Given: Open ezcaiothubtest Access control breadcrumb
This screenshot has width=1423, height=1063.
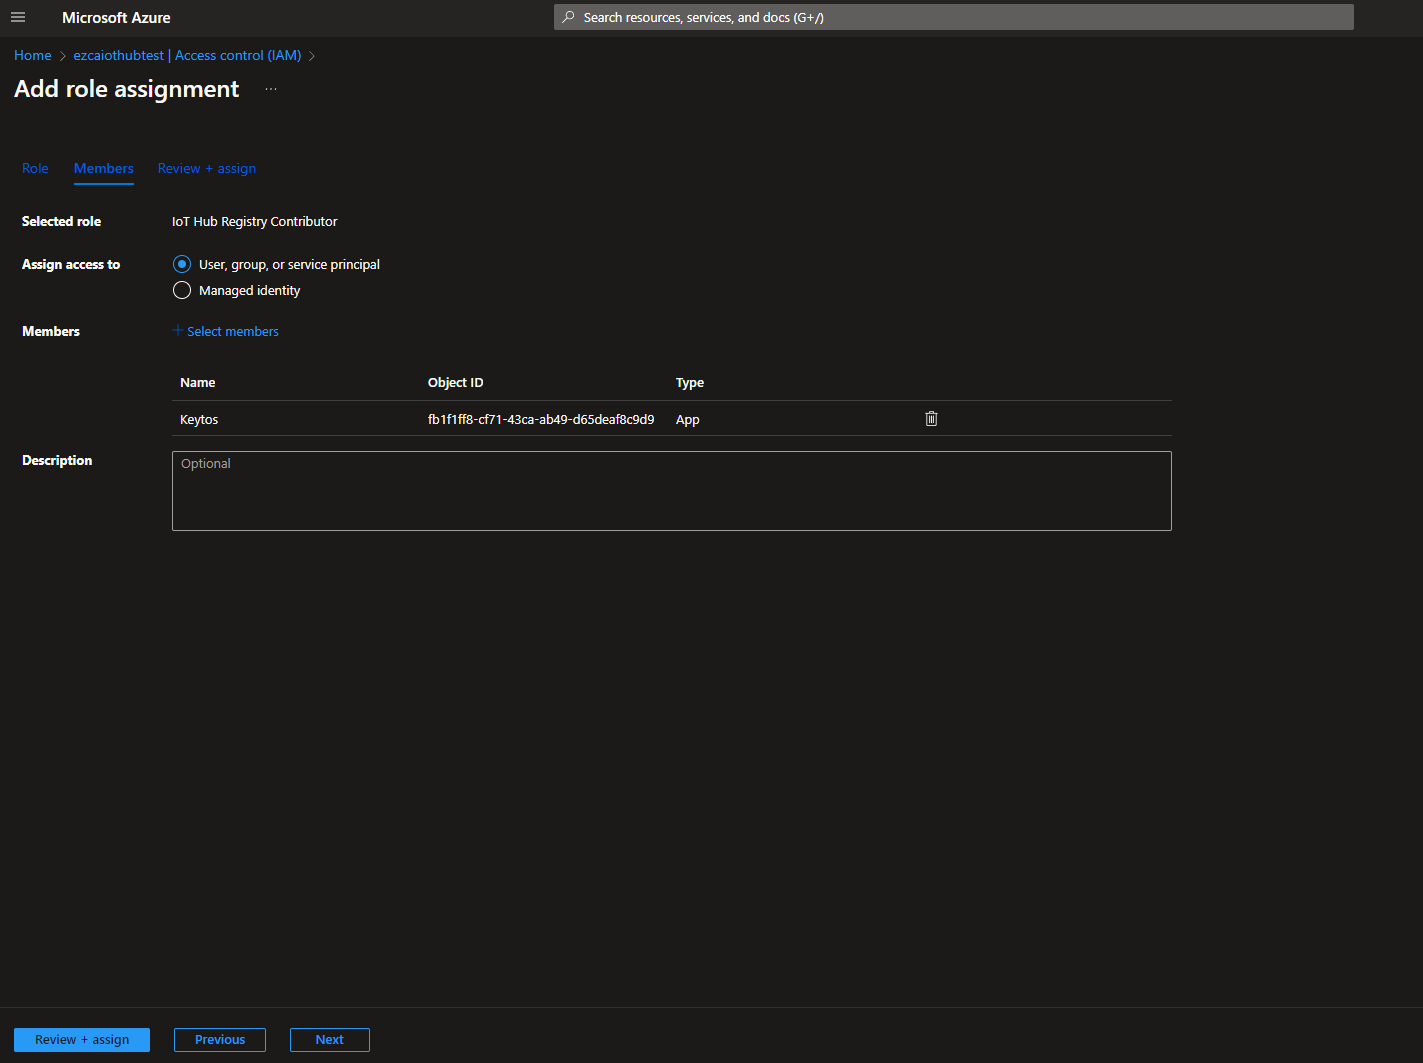Looking at the screenshot, I should click(x=187, y=55).
